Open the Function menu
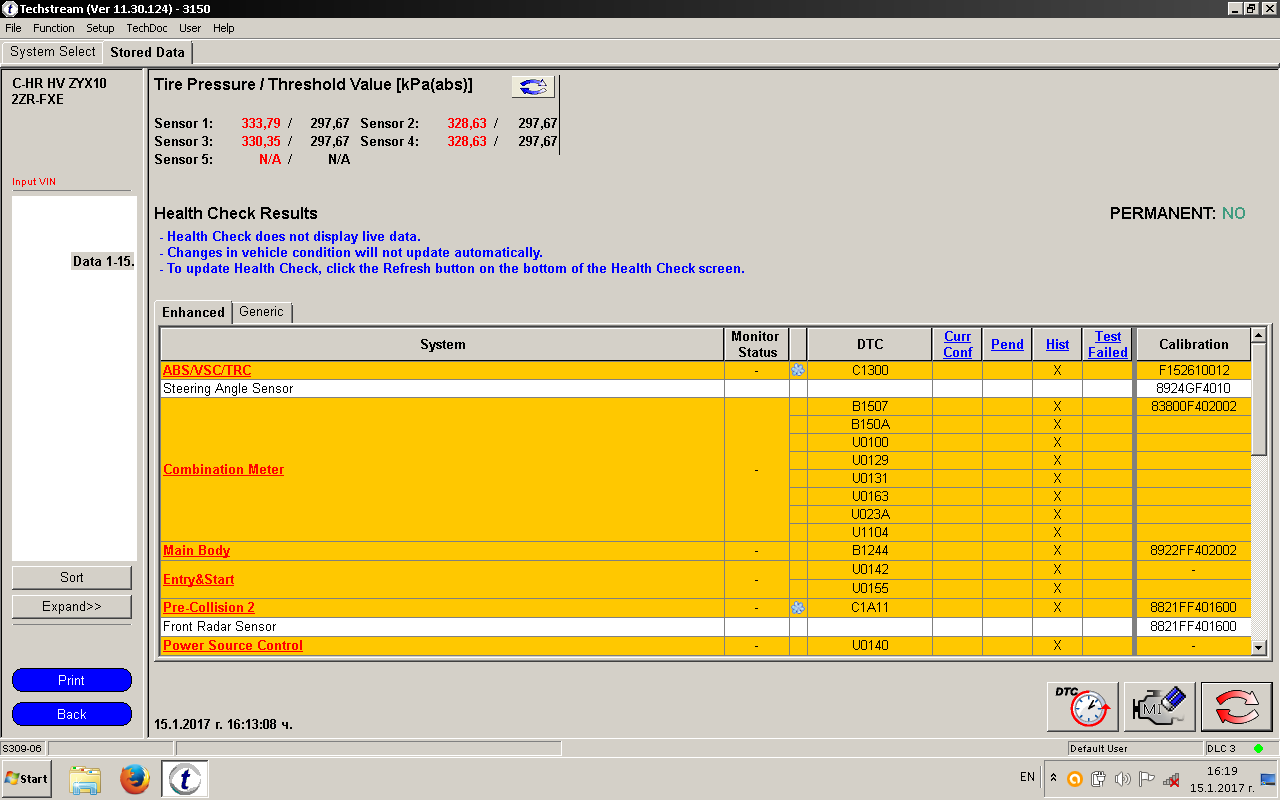 coord(54,28)
